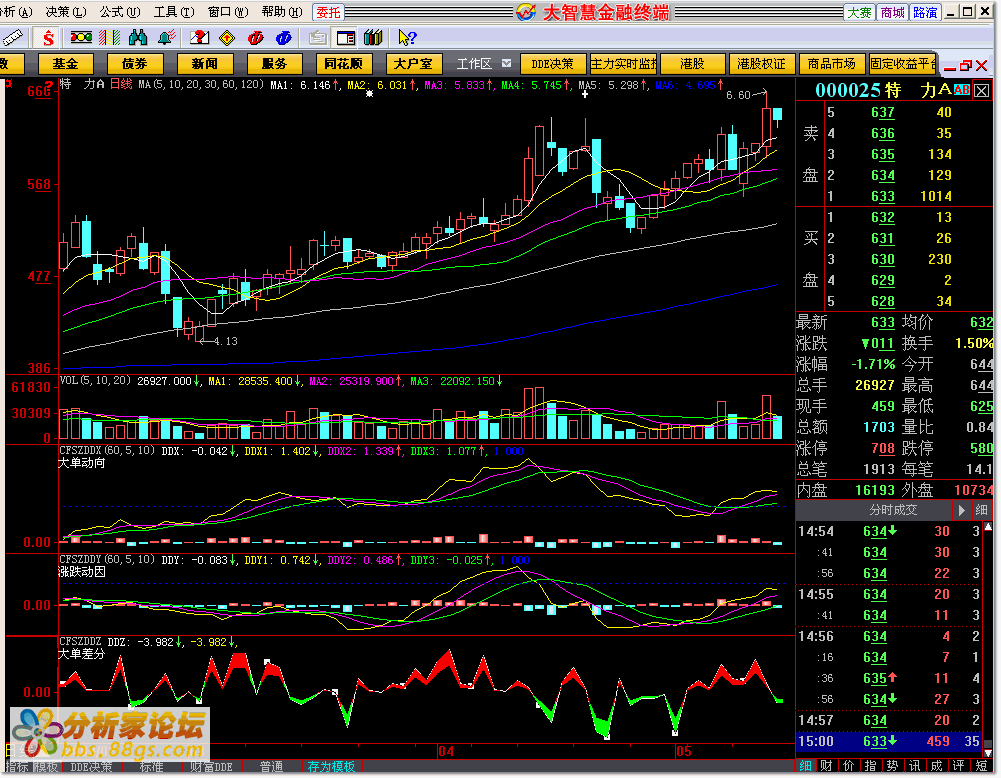
Task: Click the grayed clipboard toolbar icon
Action: click(x=317, y=38)
